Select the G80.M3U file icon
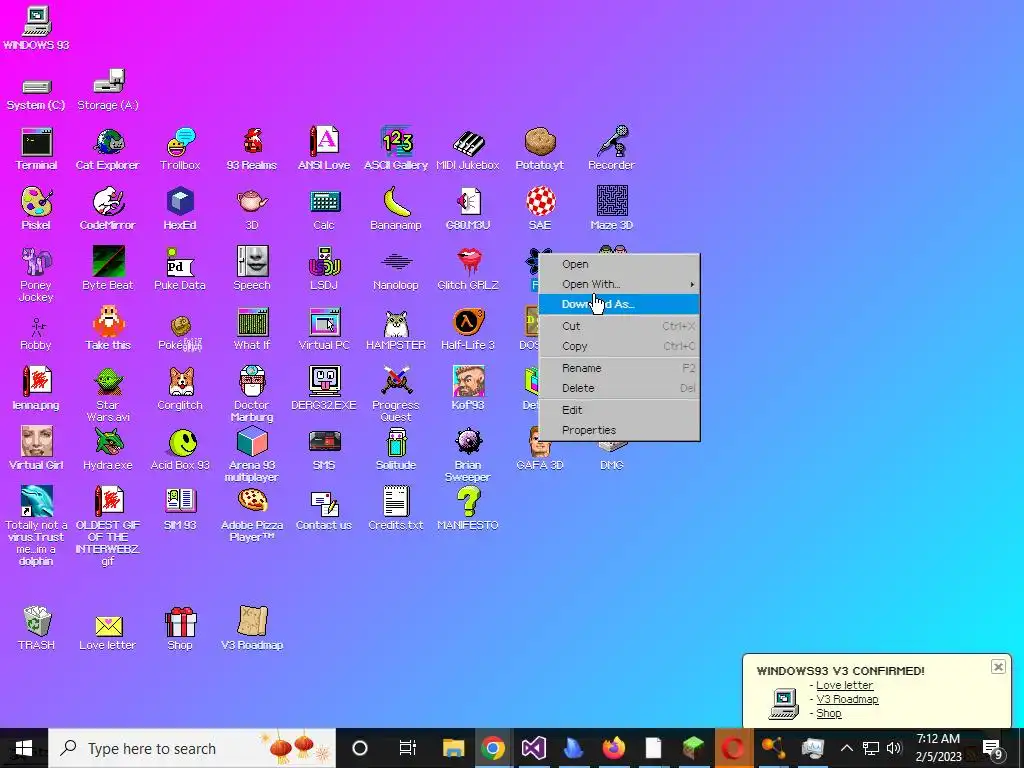The width and height of the screenshot is (1024, 768). (468, 209)
